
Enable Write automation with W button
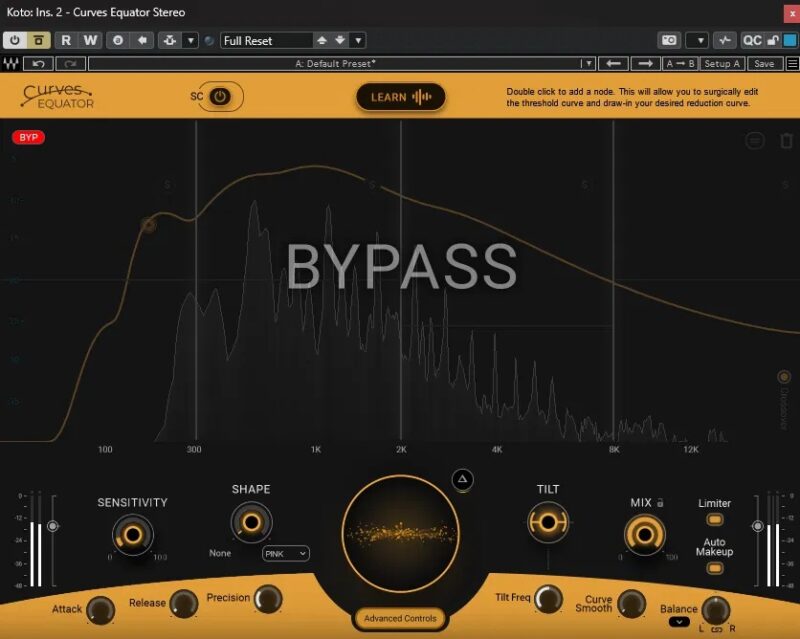(x=90, y=40)
